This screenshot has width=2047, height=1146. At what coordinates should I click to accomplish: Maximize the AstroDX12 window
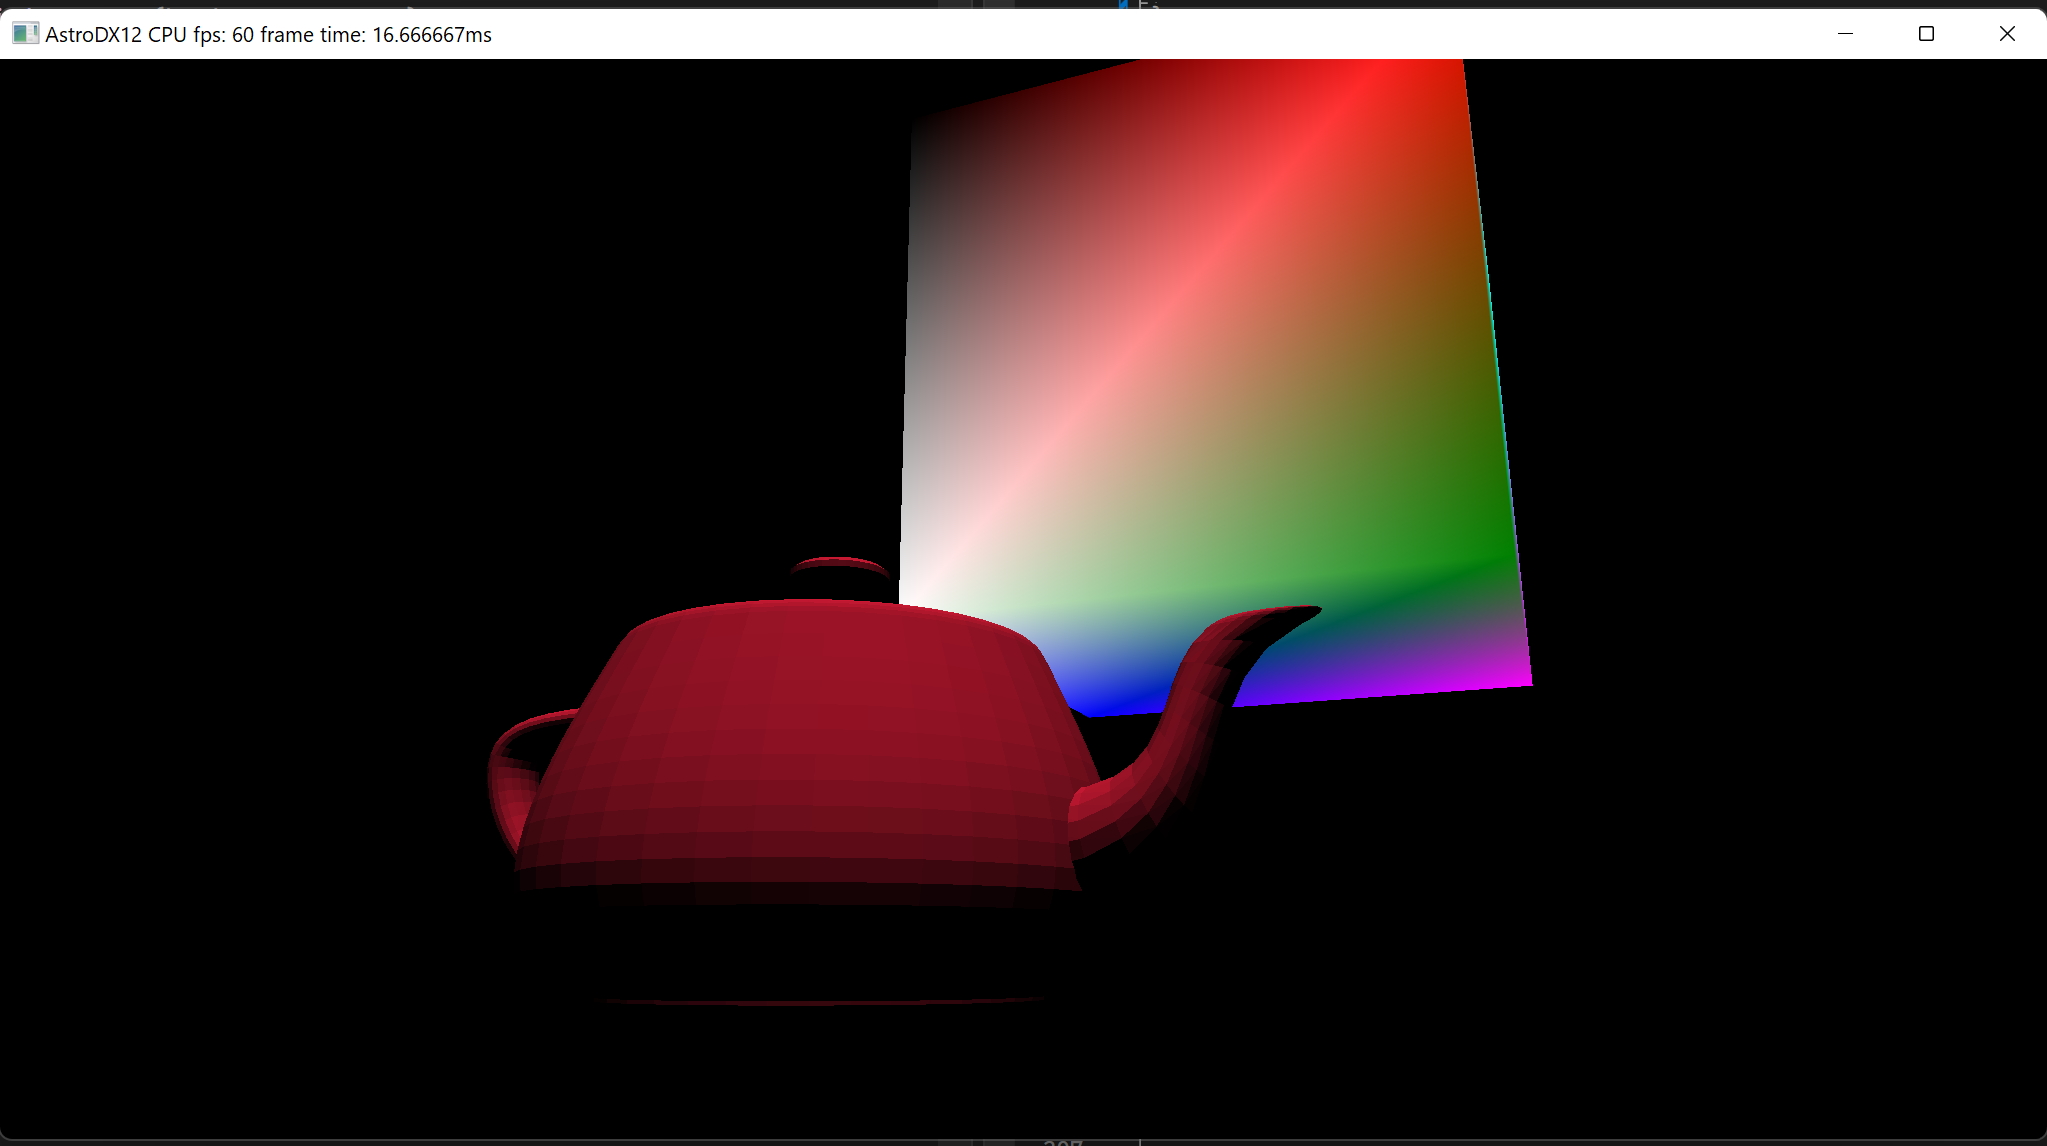(1926, 34)
